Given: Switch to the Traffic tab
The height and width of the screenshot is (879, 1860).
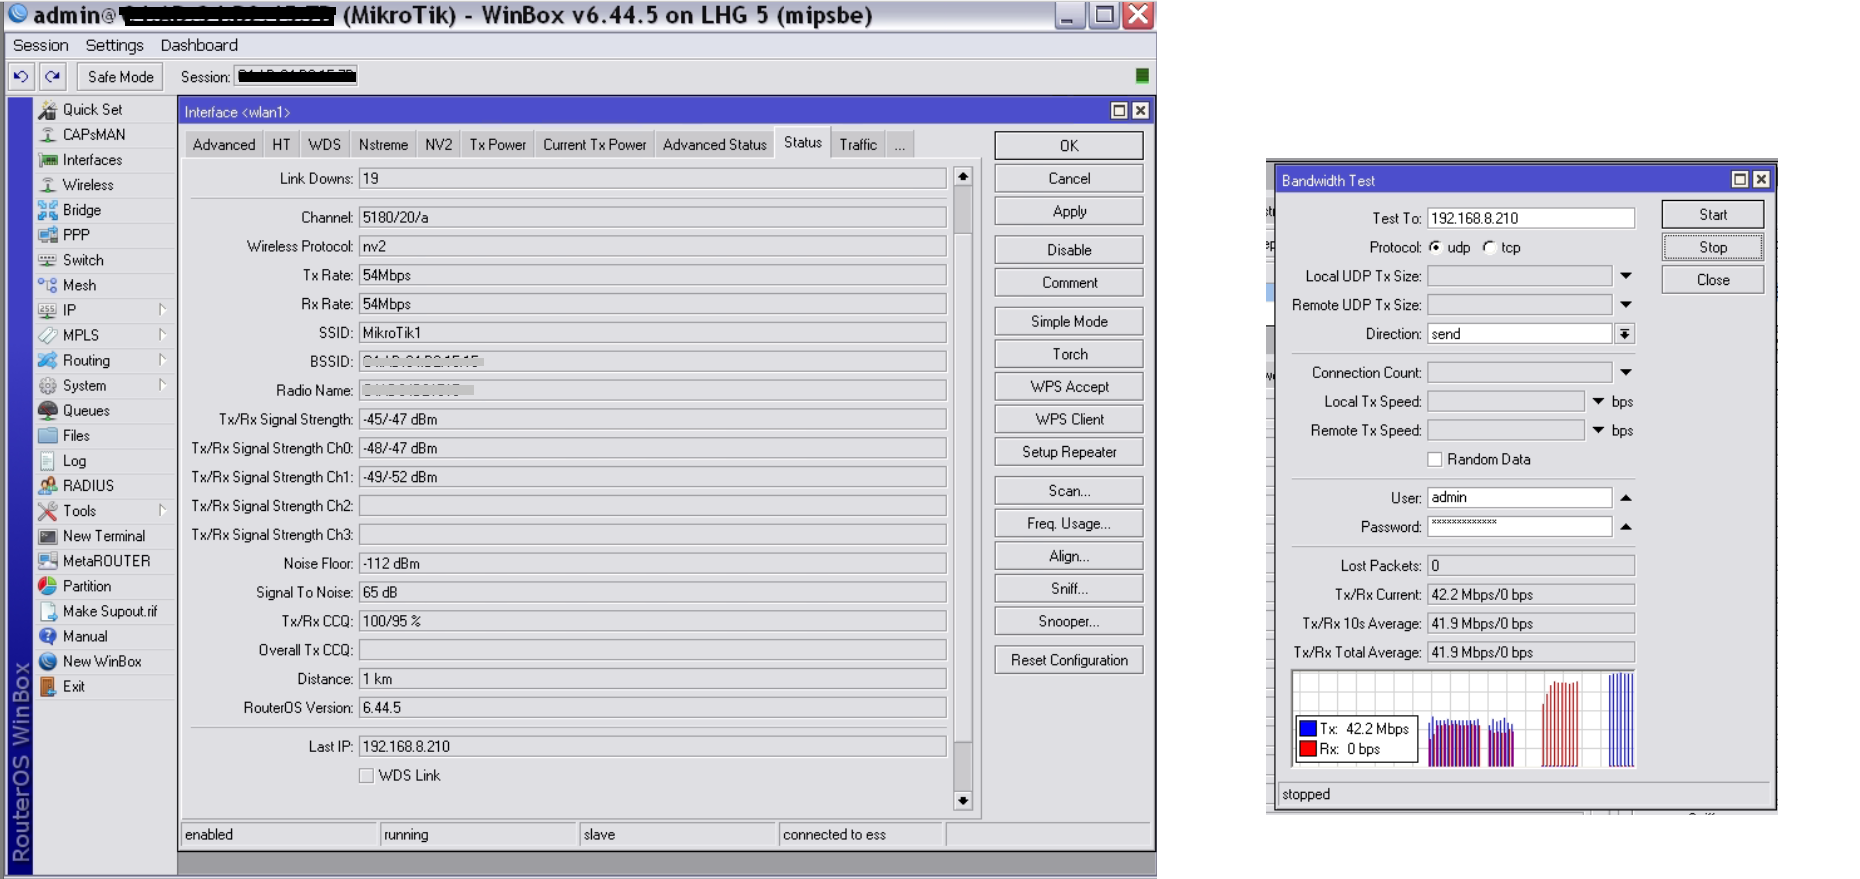Looking at the screenshot, I should click(x=858, y=145).
